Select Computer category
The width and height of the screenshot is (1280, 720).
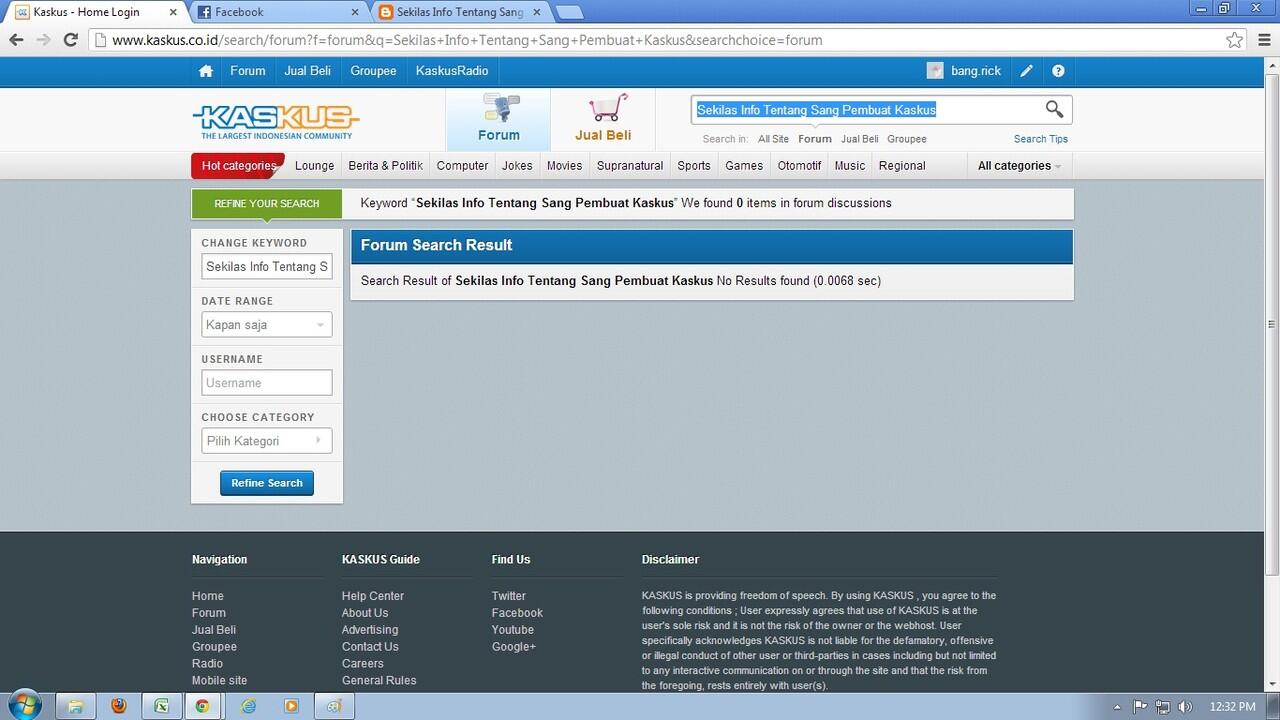[x=462, y=166]
